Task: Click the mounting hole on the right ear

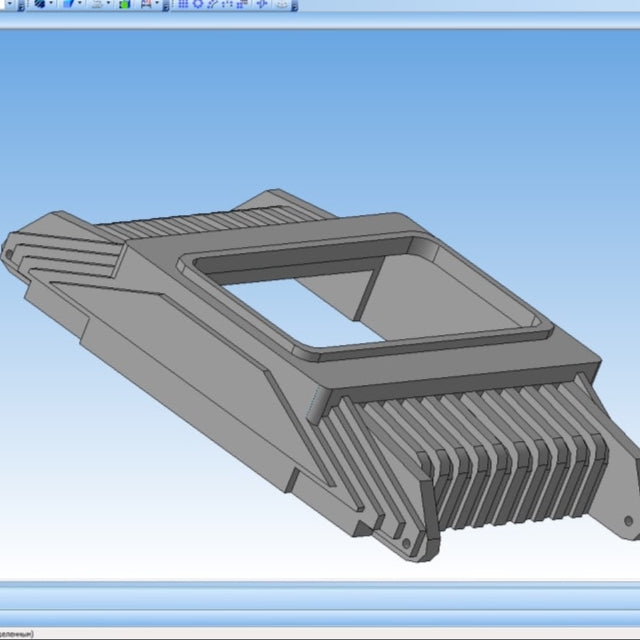Action: tap(627, 521)
